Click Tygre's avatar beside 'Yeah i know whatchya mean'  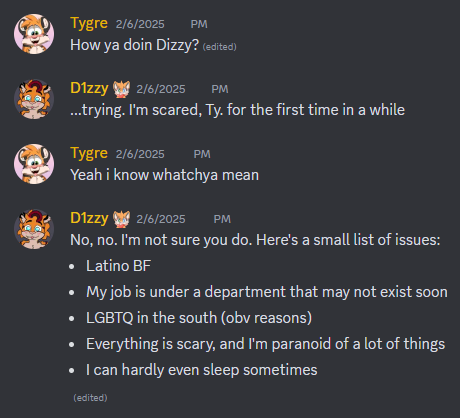tap(34, 164)
